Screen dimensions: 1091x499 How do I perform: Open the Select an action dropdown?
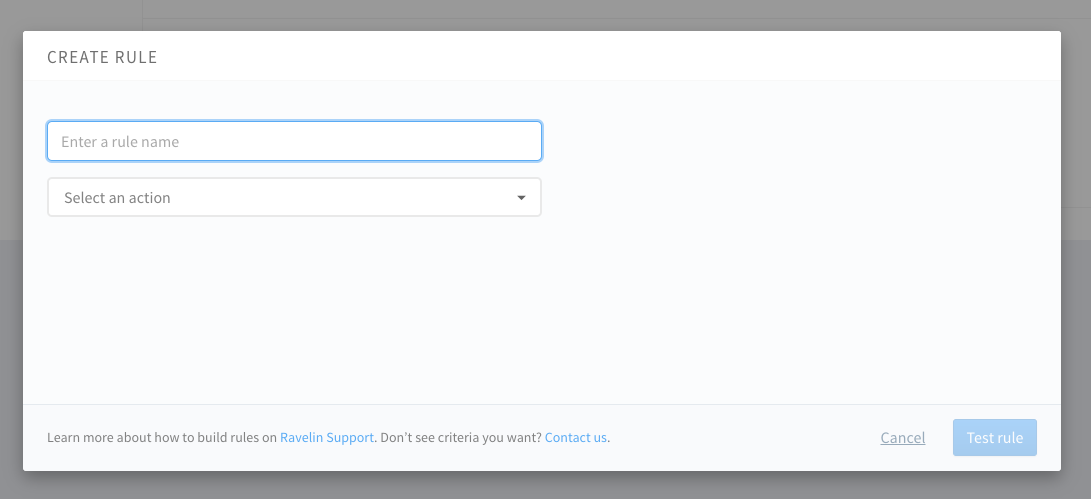pyautogui.click(x=294, y=198)
